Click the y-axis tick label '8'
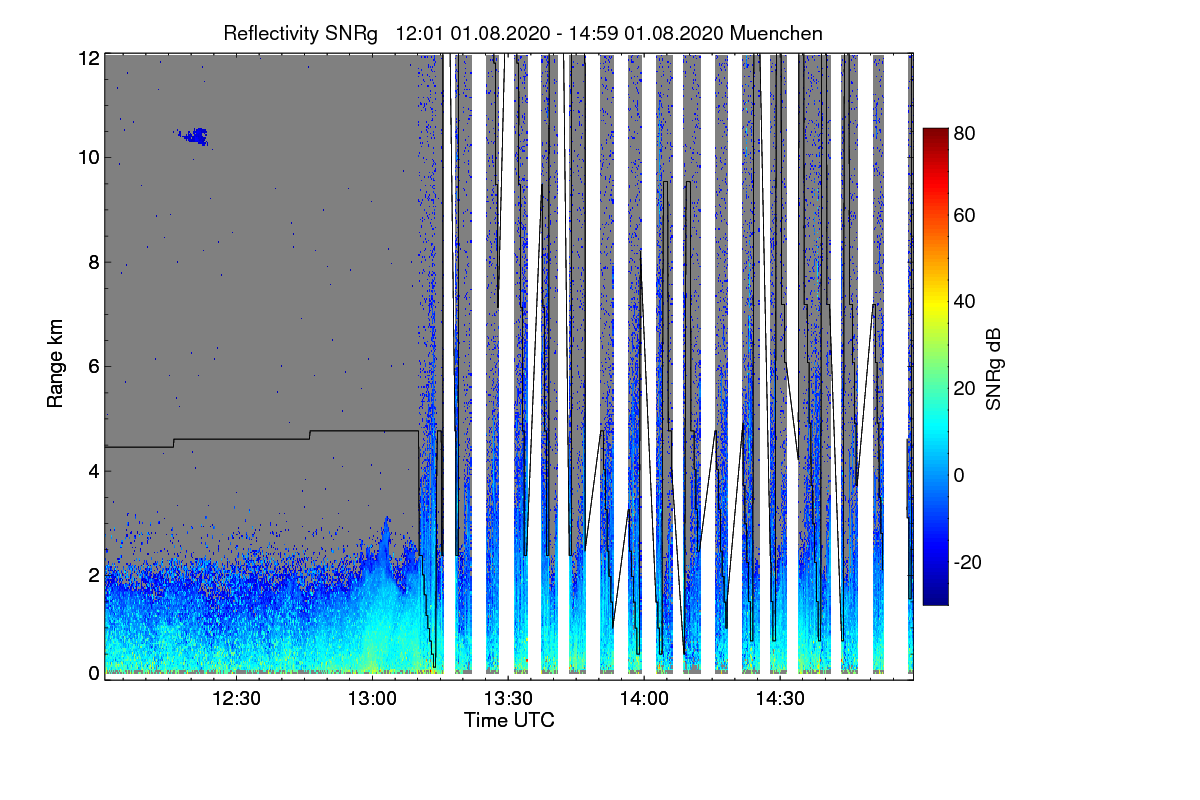Viewport: 1200px width, 800px height. pos(93,263)
